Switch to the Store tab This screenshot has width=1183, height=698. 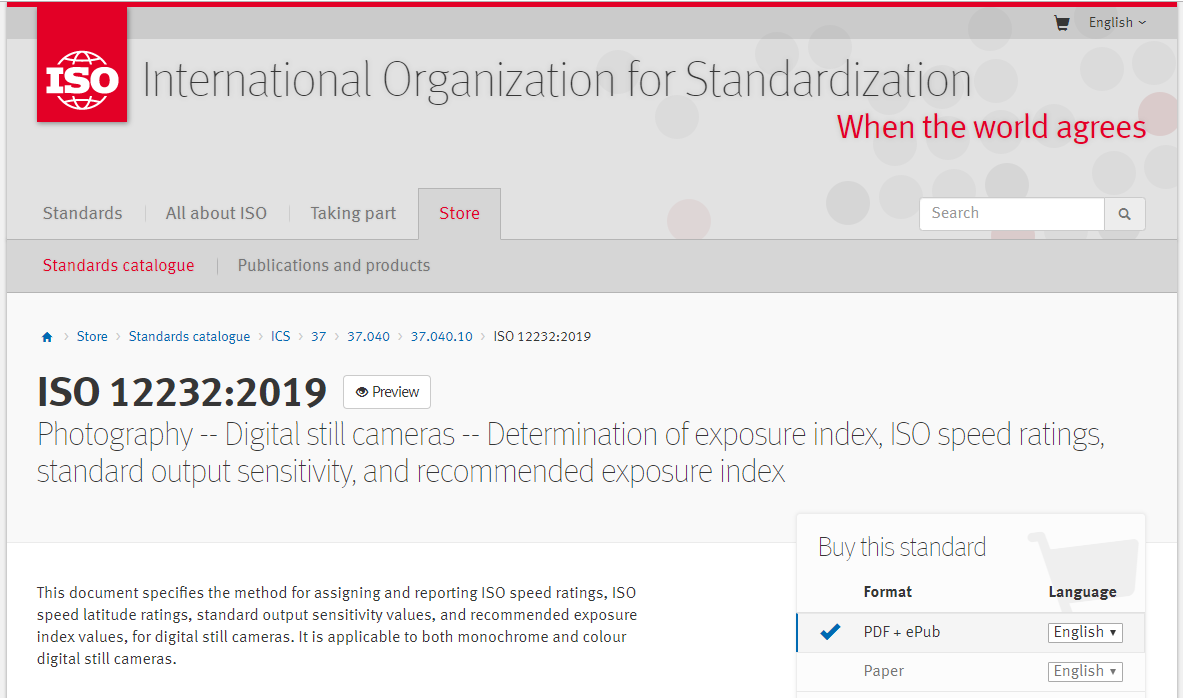[459, 214]
